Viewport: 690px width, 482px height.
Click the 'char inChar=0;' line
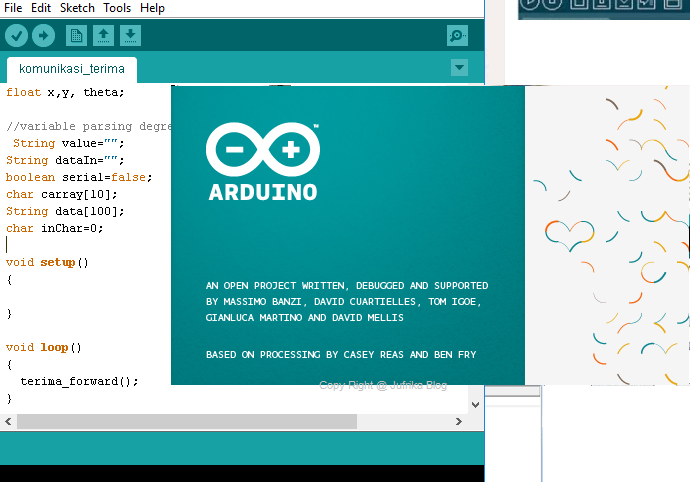point(55,228)
